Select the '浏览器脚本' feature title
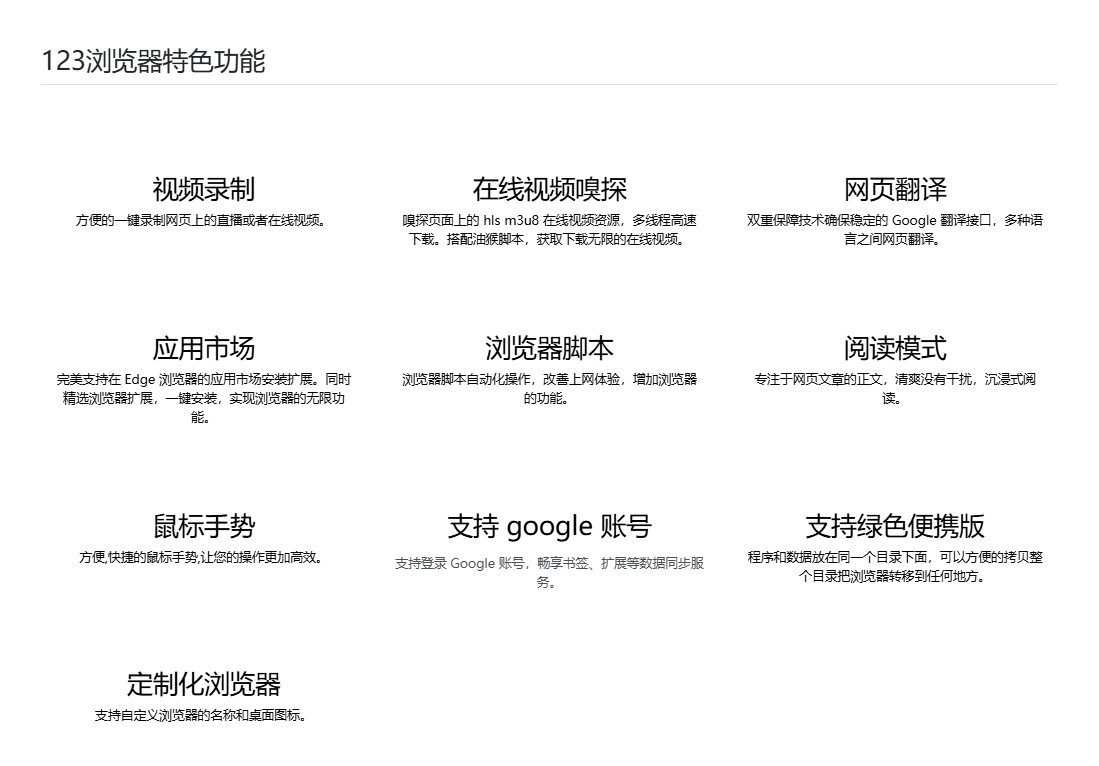This screenshot has height=766, width=1099. tap(549, 348)
